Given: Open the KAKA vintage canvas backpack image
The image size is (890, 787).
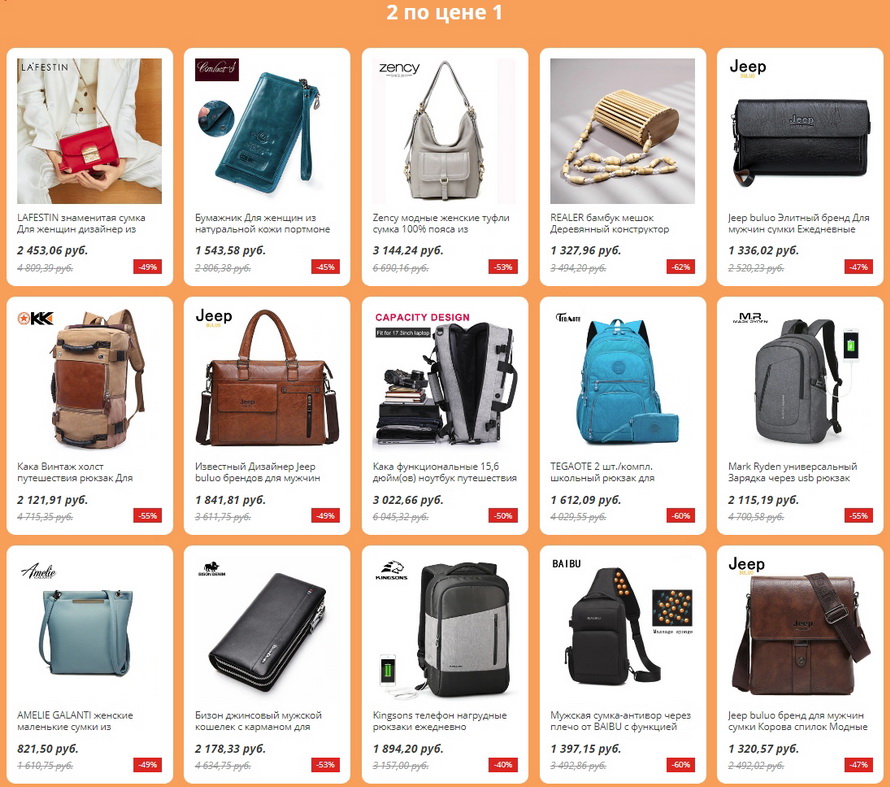Looking at the screenshot, I should tap(89, 380).
